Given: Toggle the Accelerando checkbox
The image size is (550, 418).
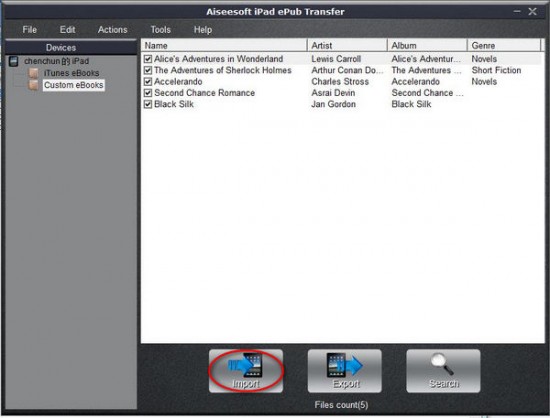Looking at the screenshot, I should 148,82.
